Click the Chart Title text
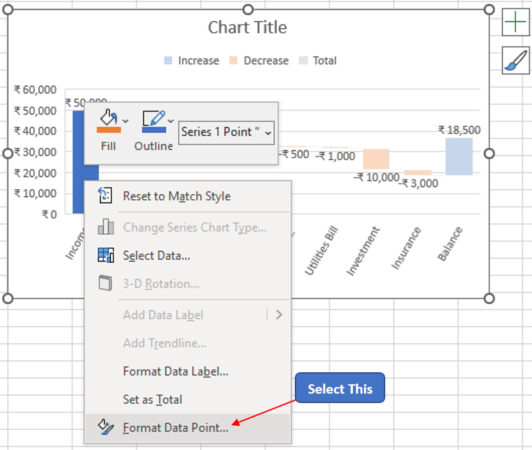The height and width of the screenshot is (450, 532). coord(247,27)
